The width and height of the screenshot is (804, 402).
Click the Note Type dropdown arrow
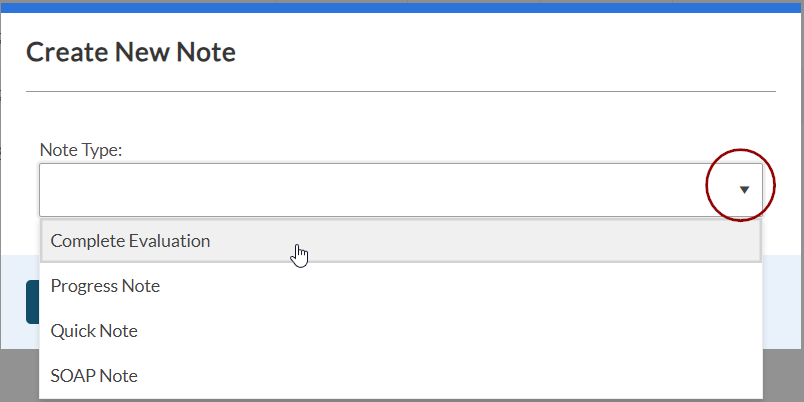click(x=744, y=189)
